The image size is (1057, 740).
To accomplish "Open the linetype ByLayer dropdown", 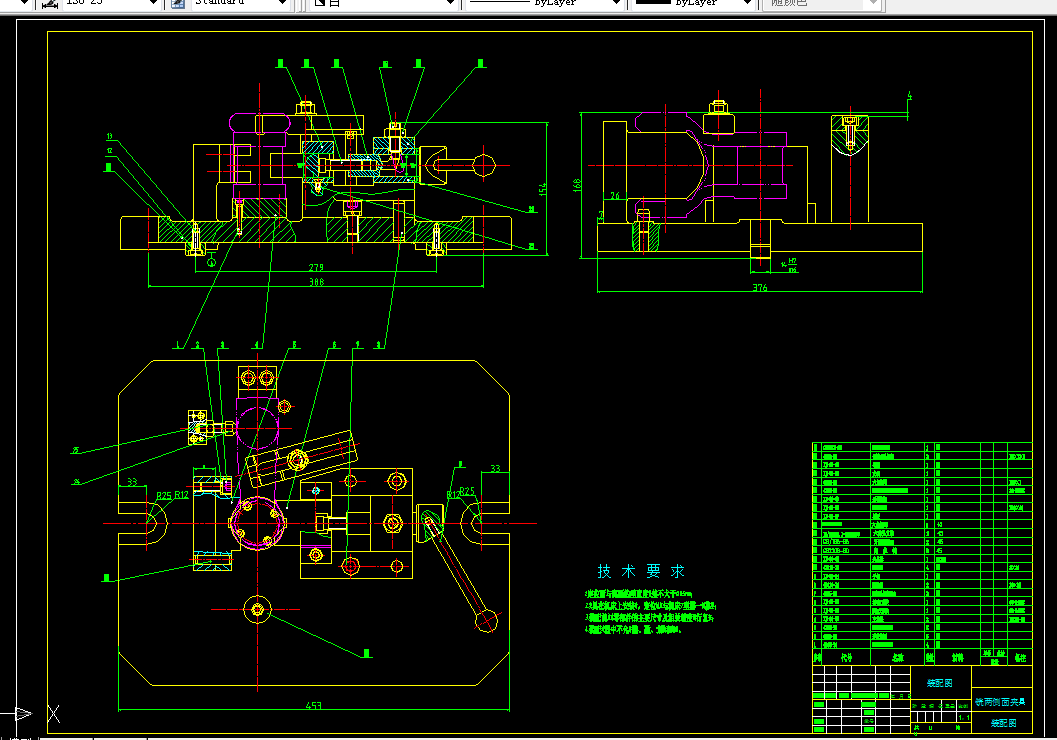I will tap(545, 3).
